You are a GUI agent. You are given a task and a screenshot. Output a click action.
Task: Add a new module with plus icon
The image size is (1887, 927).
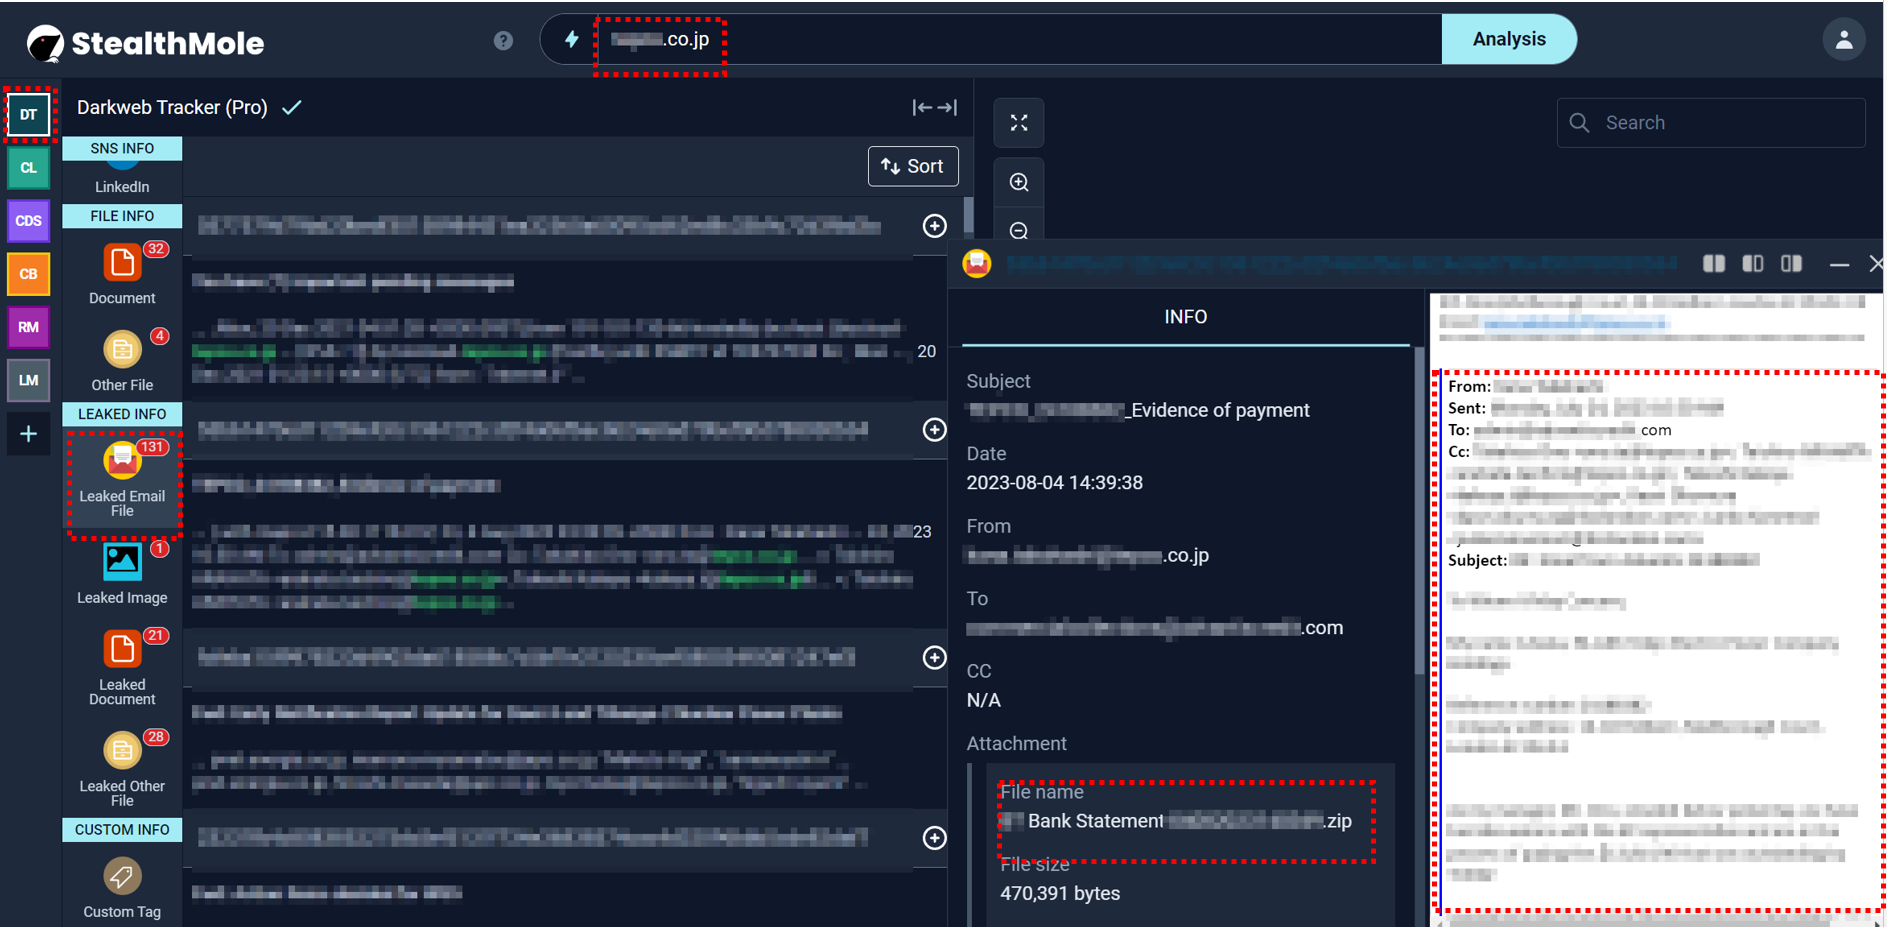coord(29,434)
